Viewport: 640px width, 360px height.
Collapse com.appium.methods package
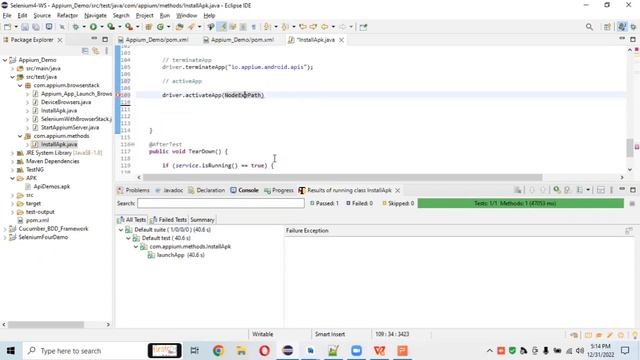click(x=20, y=136)
